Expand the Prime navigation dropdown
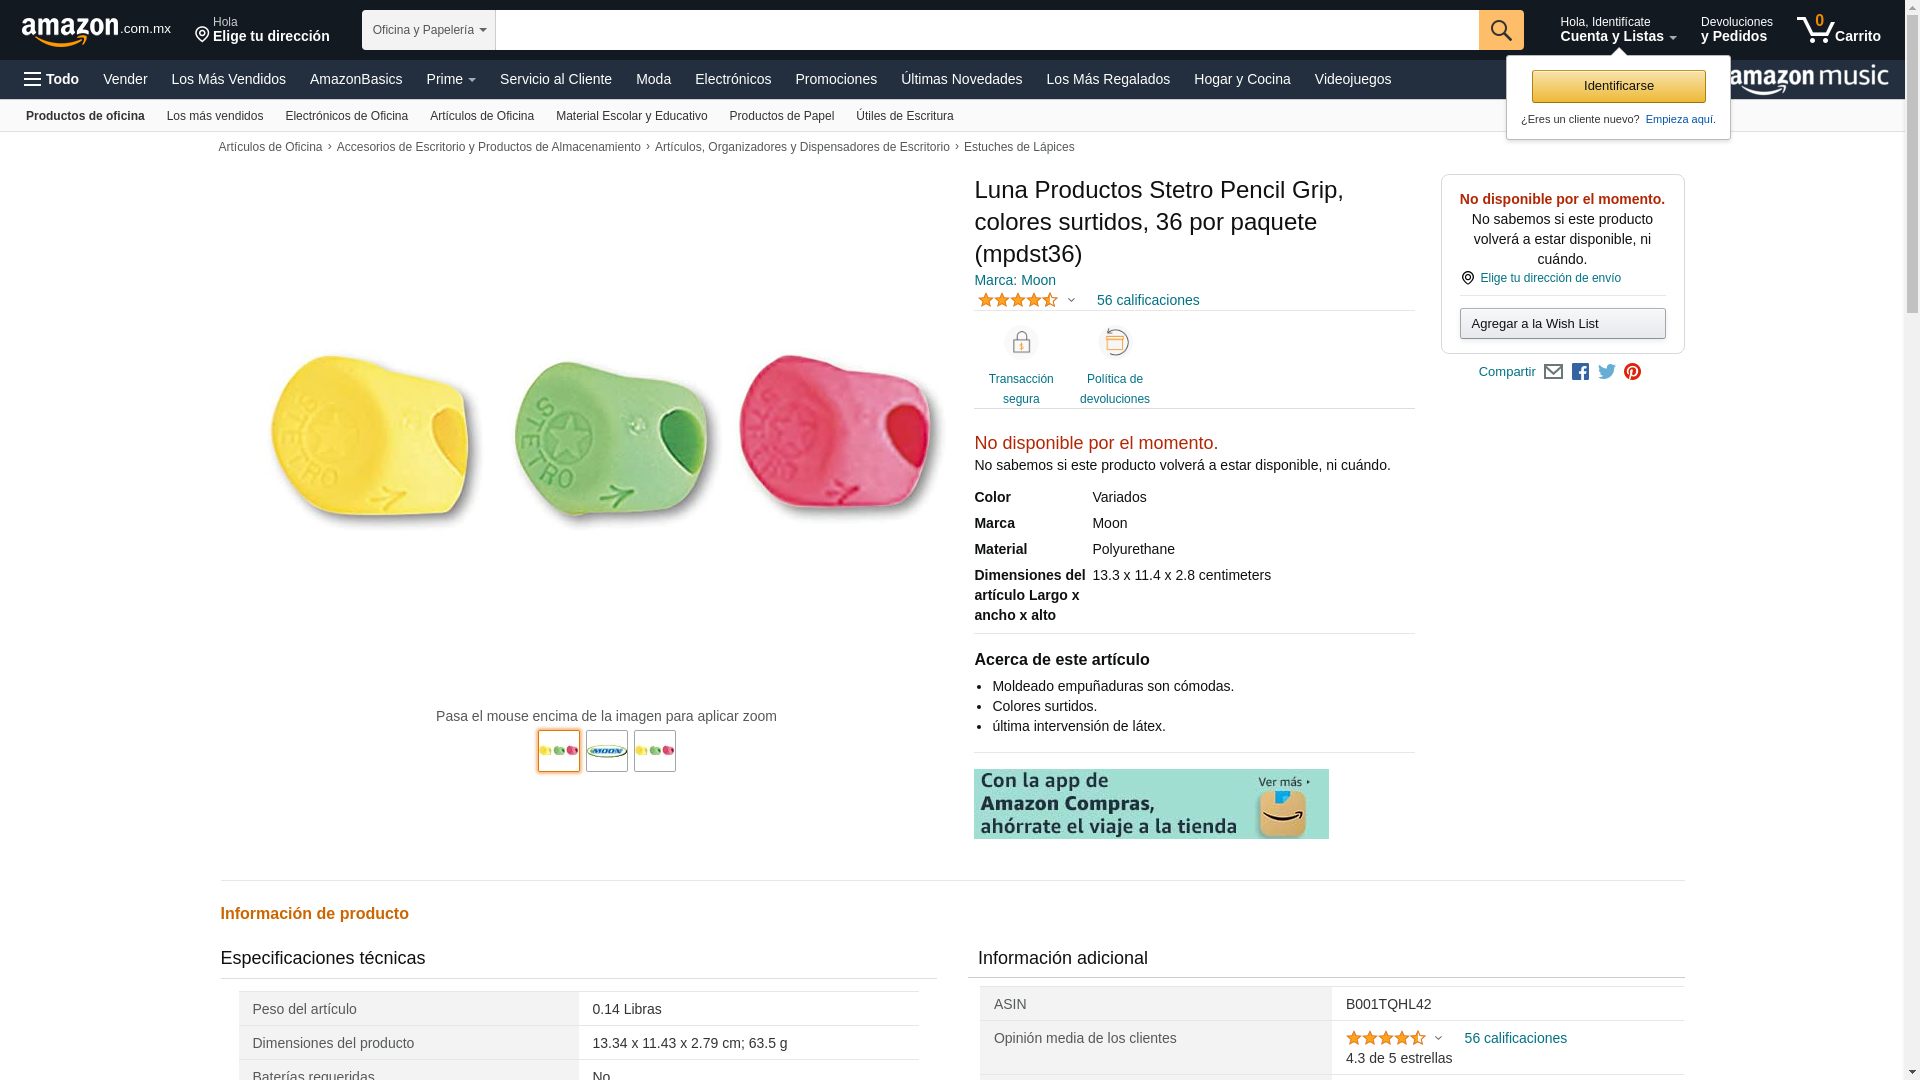Image resolution: width=1920 pixels, height=1080 pixels. coord(451,79)
